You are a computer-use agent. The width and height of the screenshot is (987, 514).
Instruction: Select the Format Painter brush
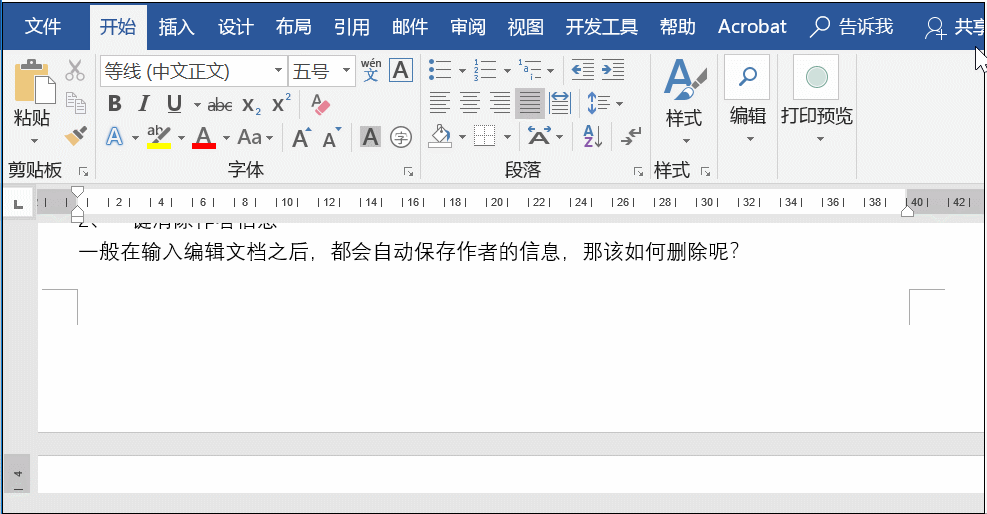76,135
